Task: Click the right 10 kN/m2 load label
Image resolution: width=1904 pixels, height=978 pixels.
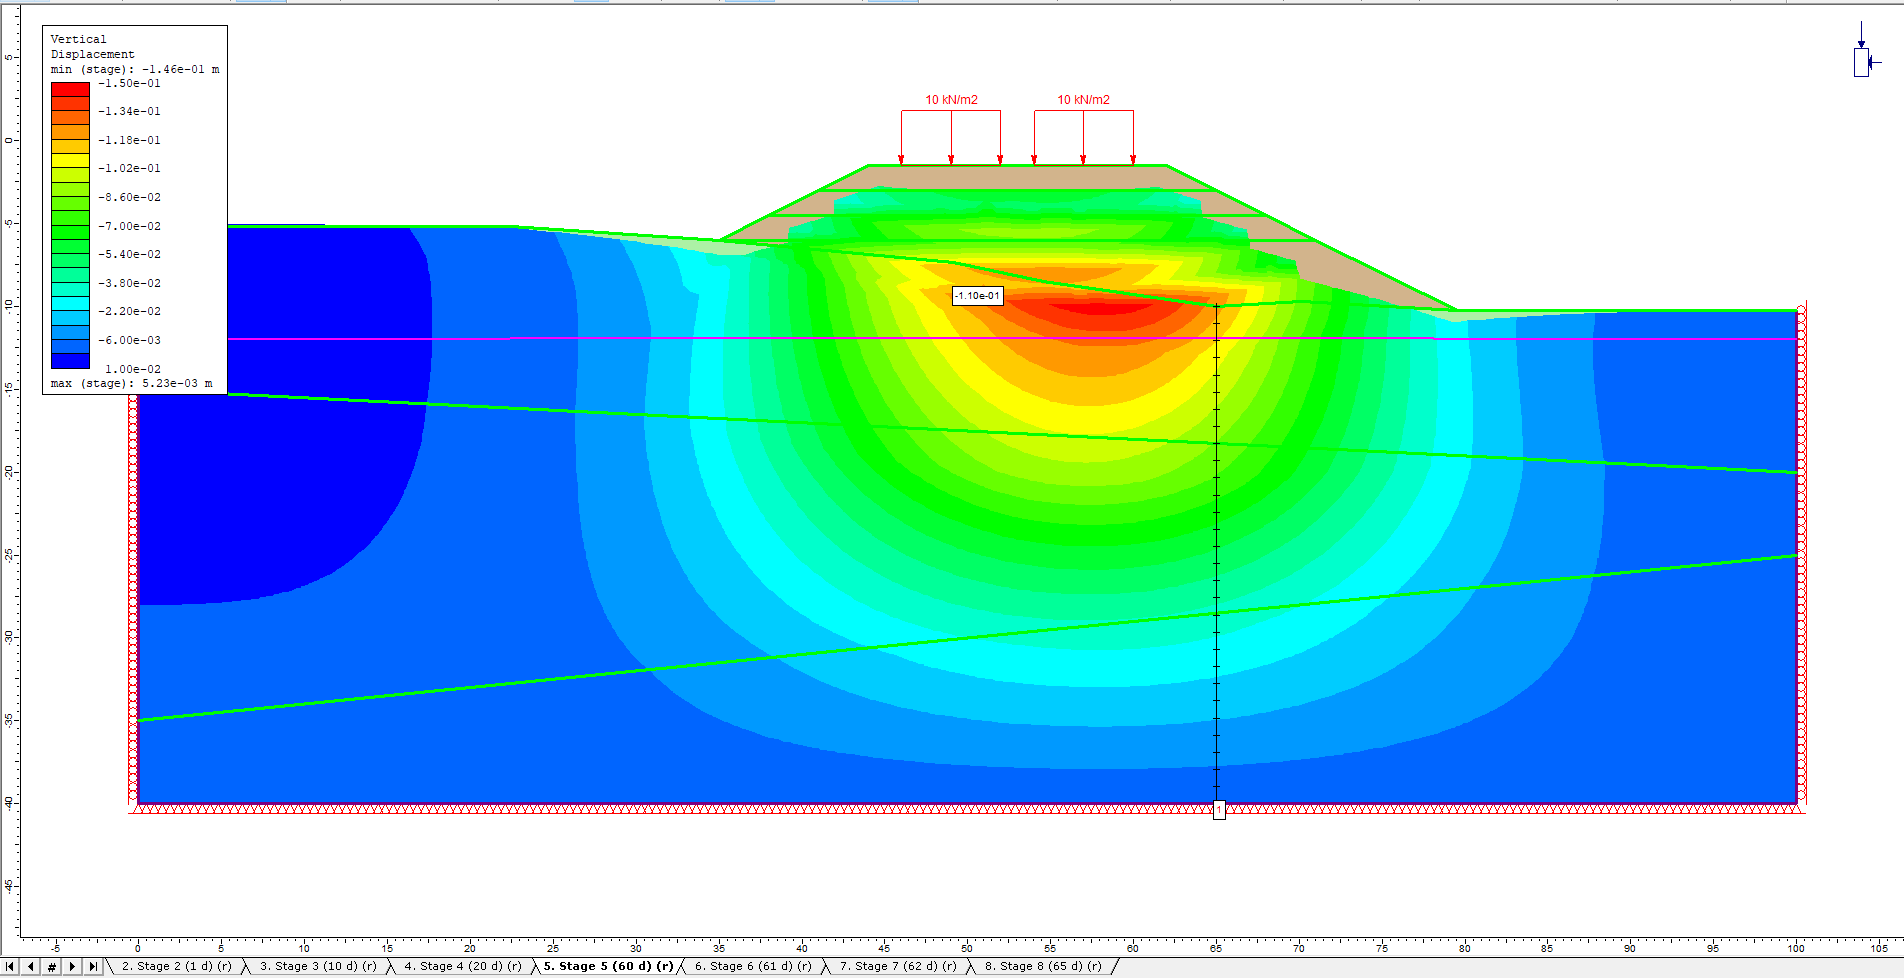Action: 1083,100
